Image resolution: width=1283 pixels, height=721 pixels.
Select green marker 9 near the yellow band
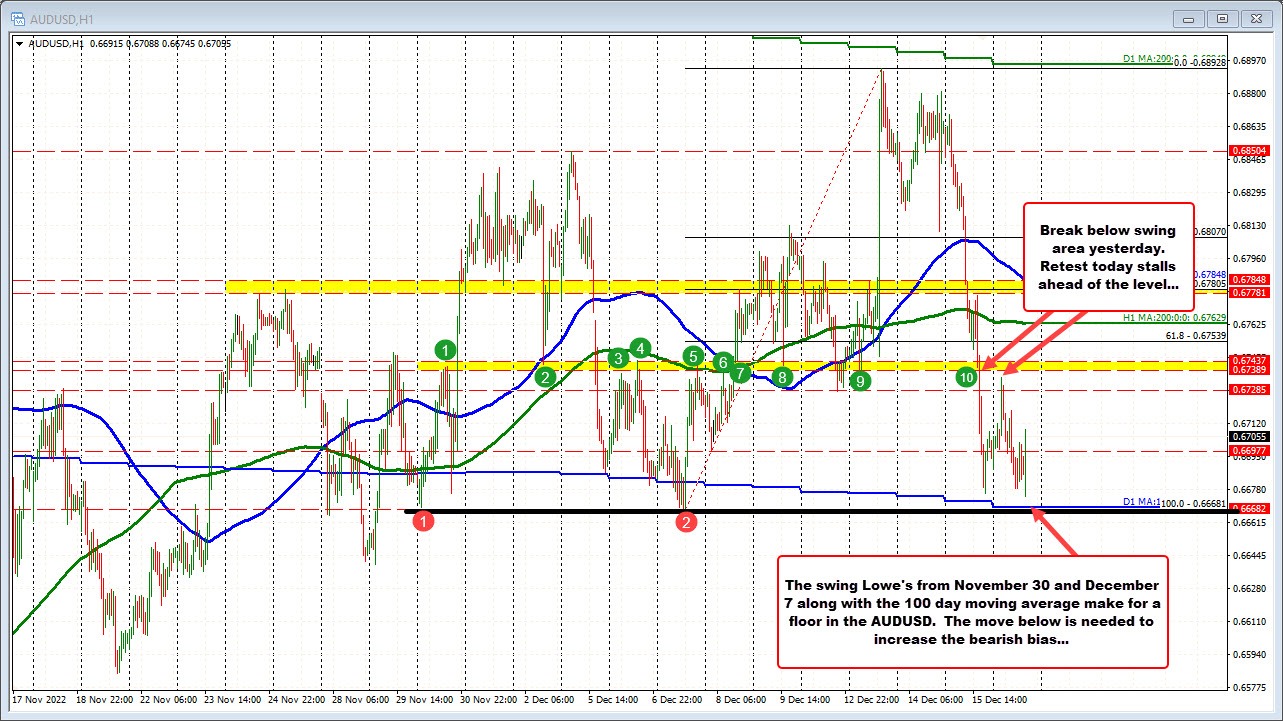click(859, 380)
